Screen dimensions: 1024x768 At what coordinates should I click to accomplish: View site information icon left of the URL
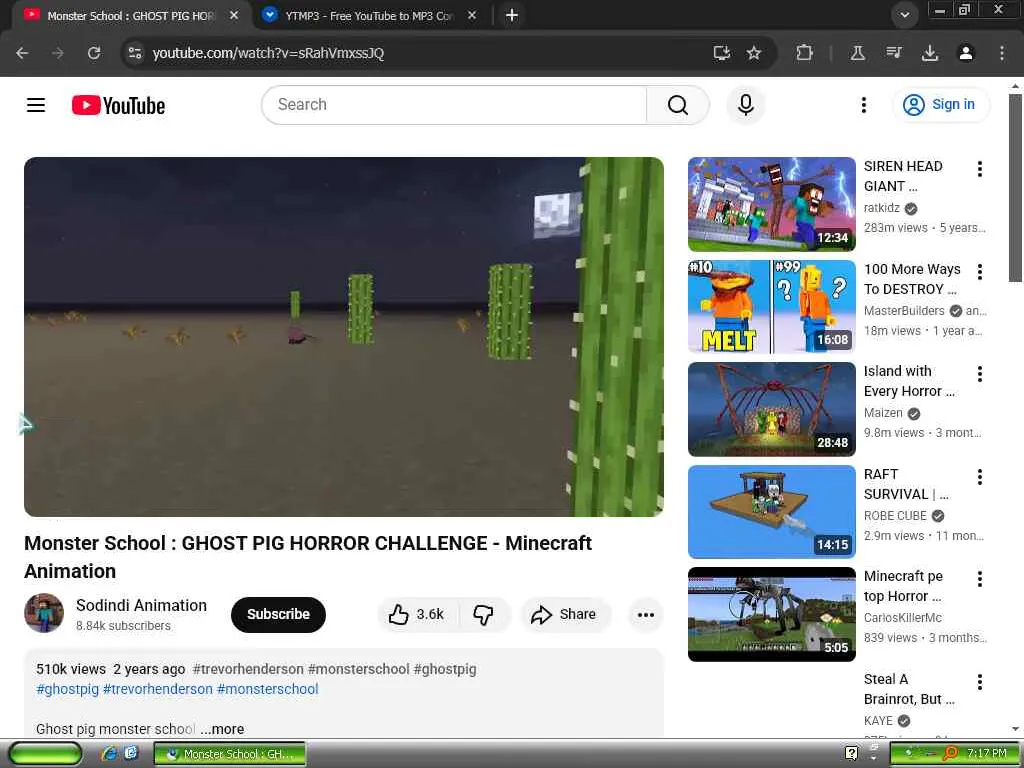point(135,53)
